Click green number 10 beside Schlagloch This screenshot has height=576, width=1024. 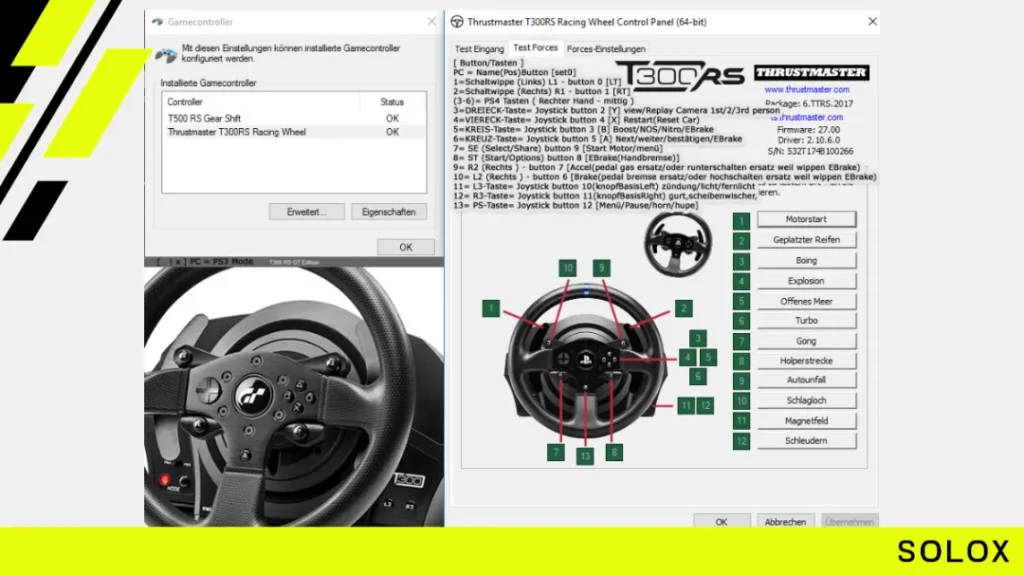click(x=741, y=401)
